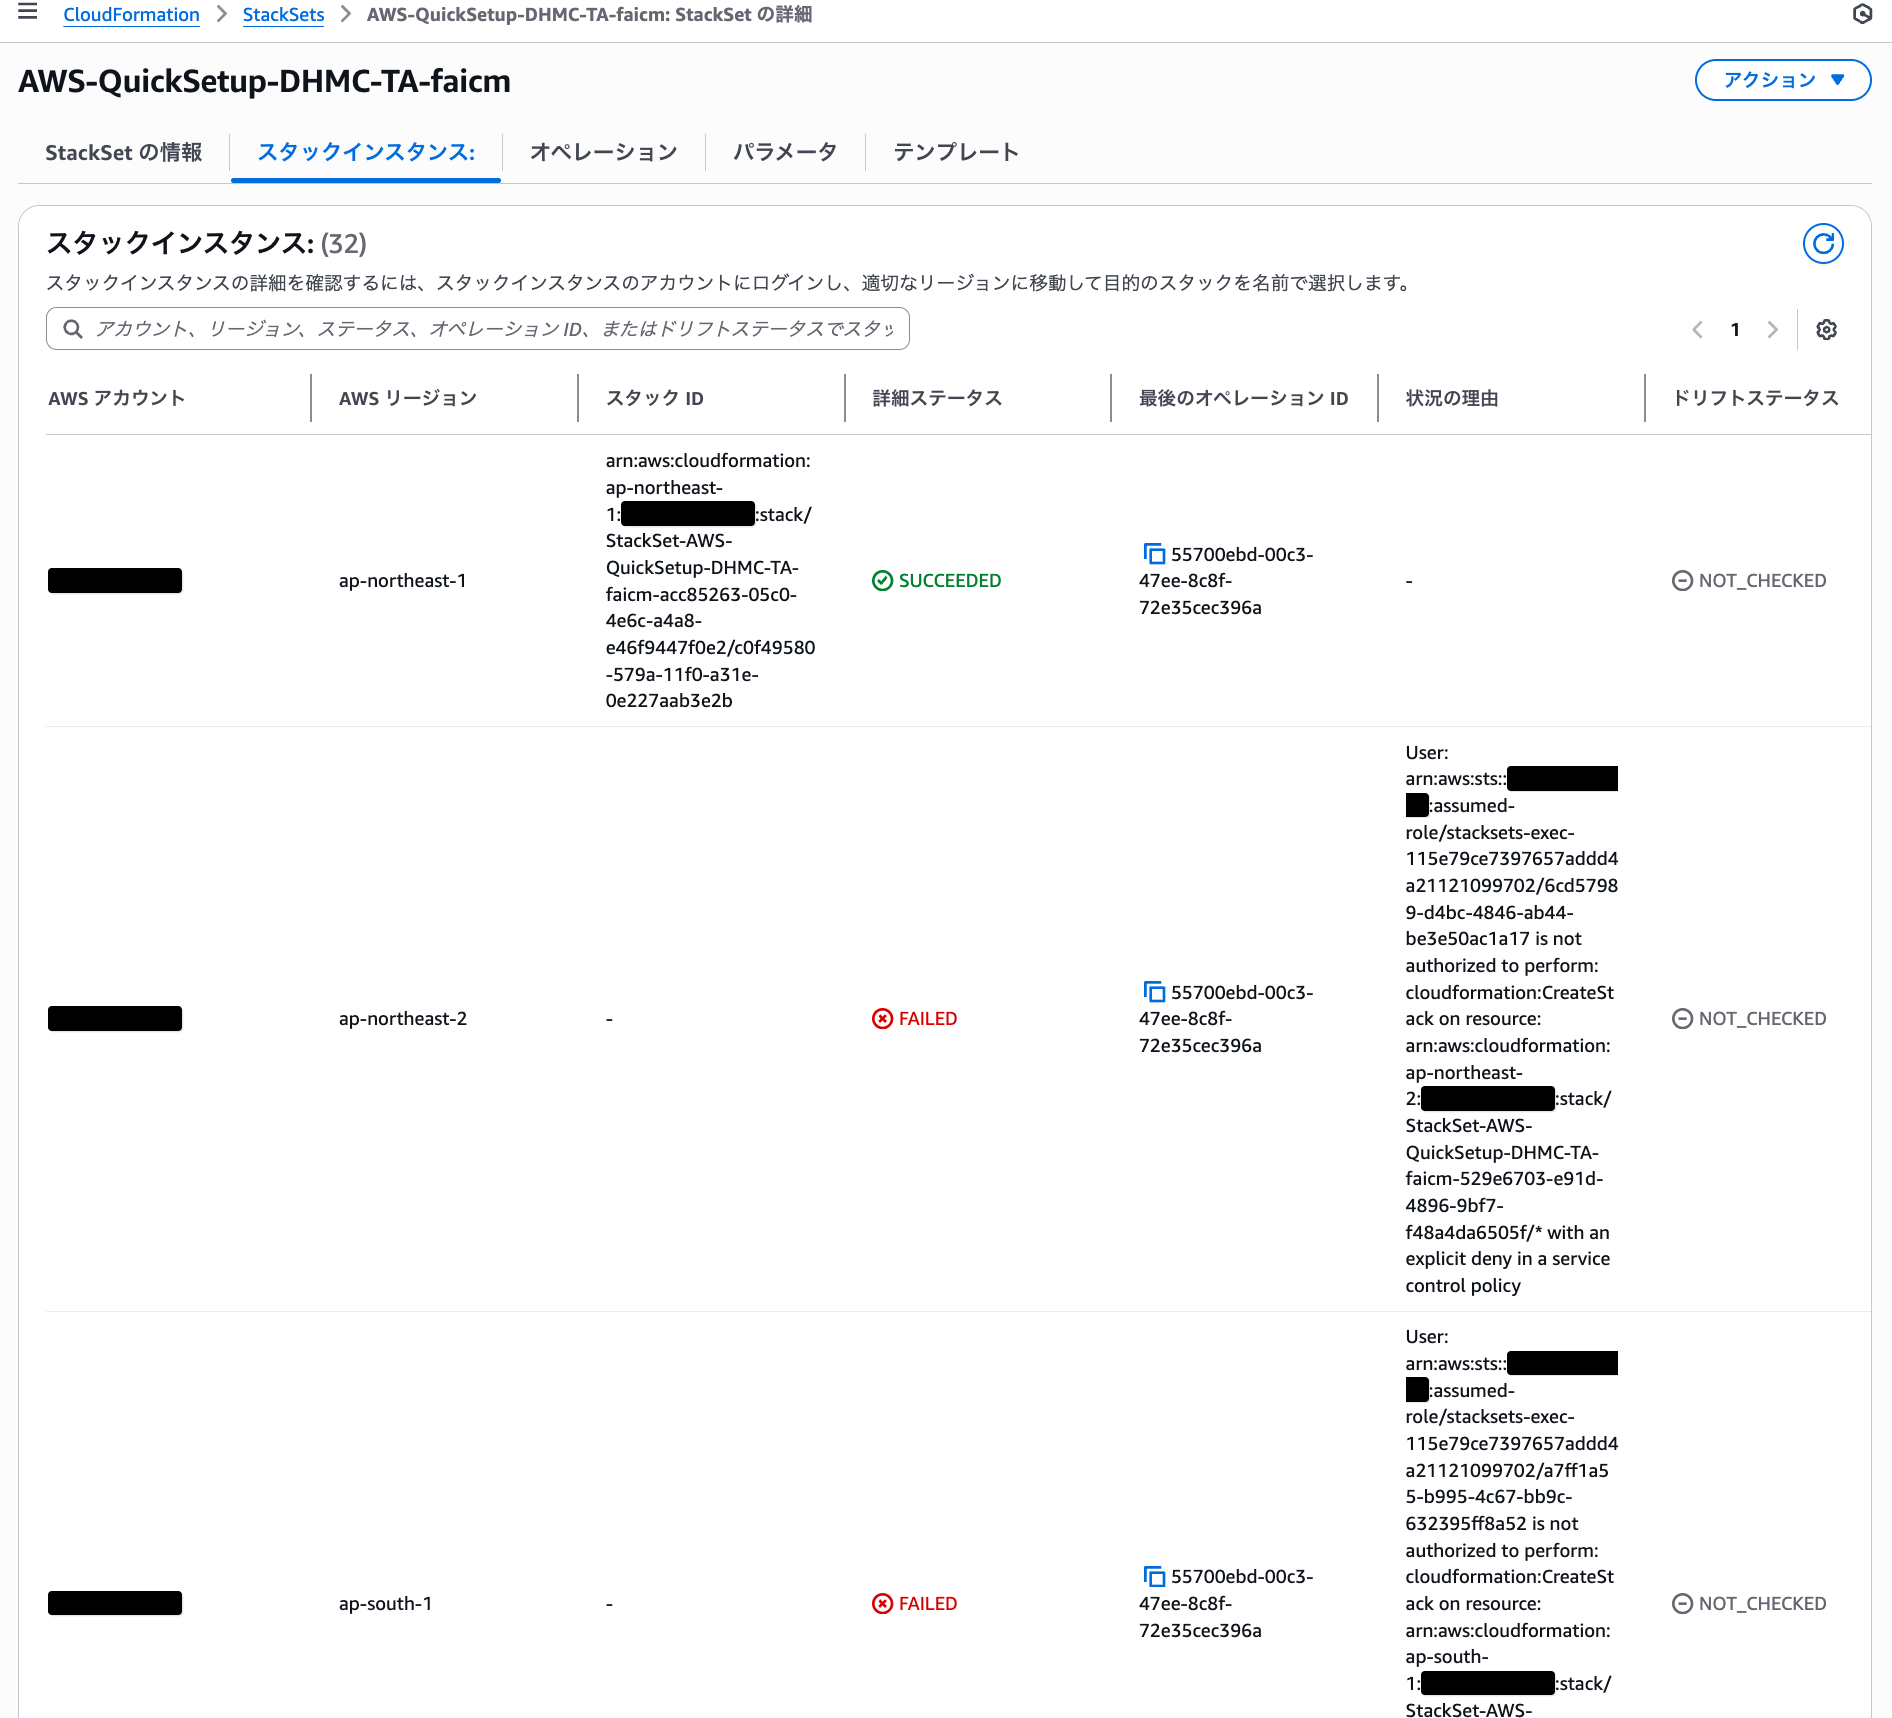Image resolution: width=1892 pixels, height=1718 pixels.
Task: Click AWS-QuickSetup-DHMC-TA-faicm page heading
Action: pyautogui.click(x=265, y=81)
